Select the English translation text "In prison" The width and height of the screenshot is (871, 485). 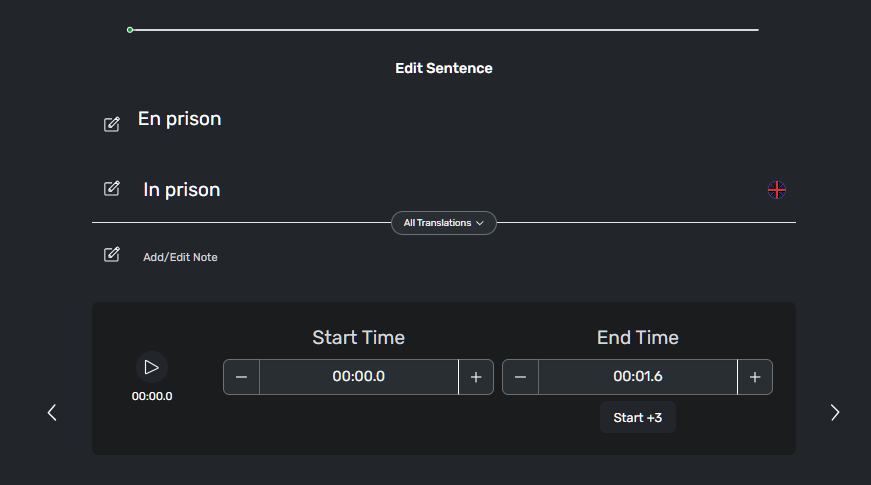pyautogui.click(x=182, y=190)
